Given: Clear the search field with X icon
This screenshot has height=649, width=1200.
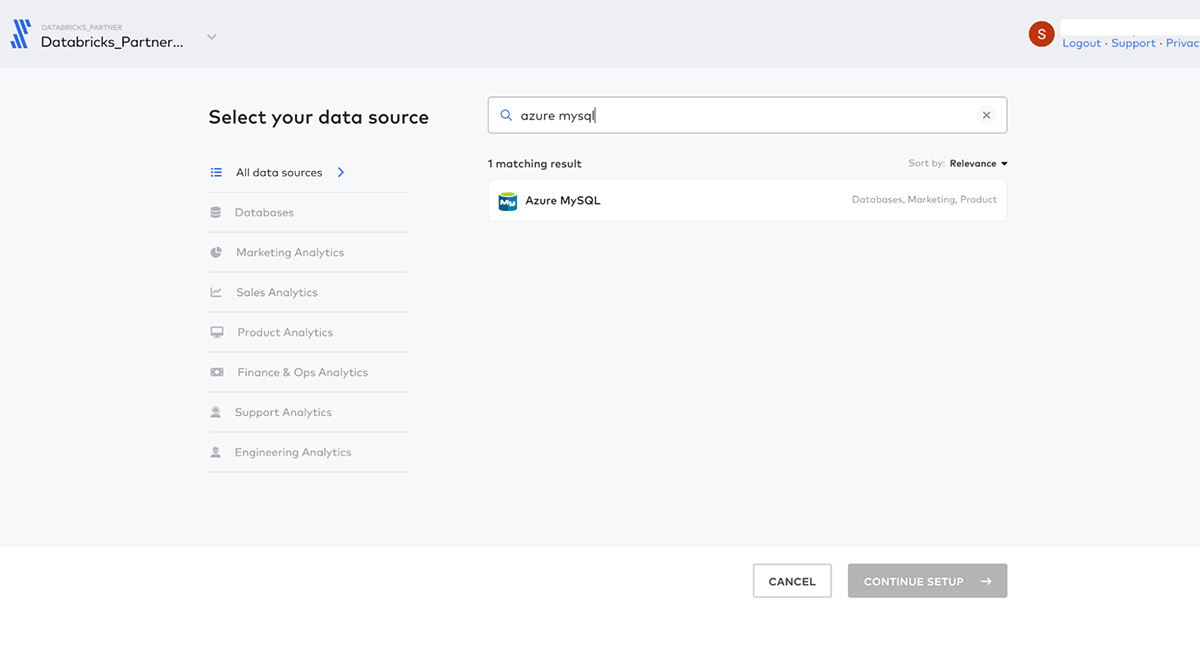Looking at the screenshot, I should pos(986,116).
